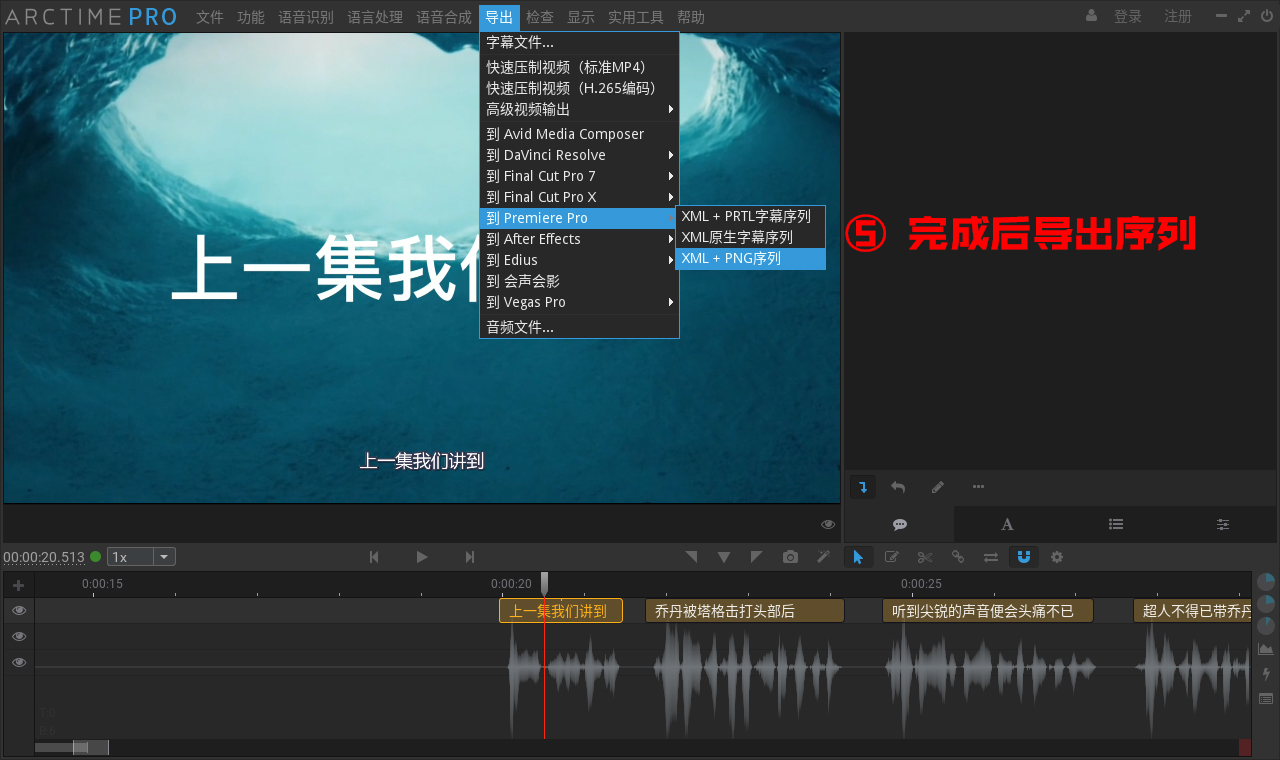1280x760 pixels.
Task: Select the magic wand icon near playback controls
Action: click(x=823, y=556)
